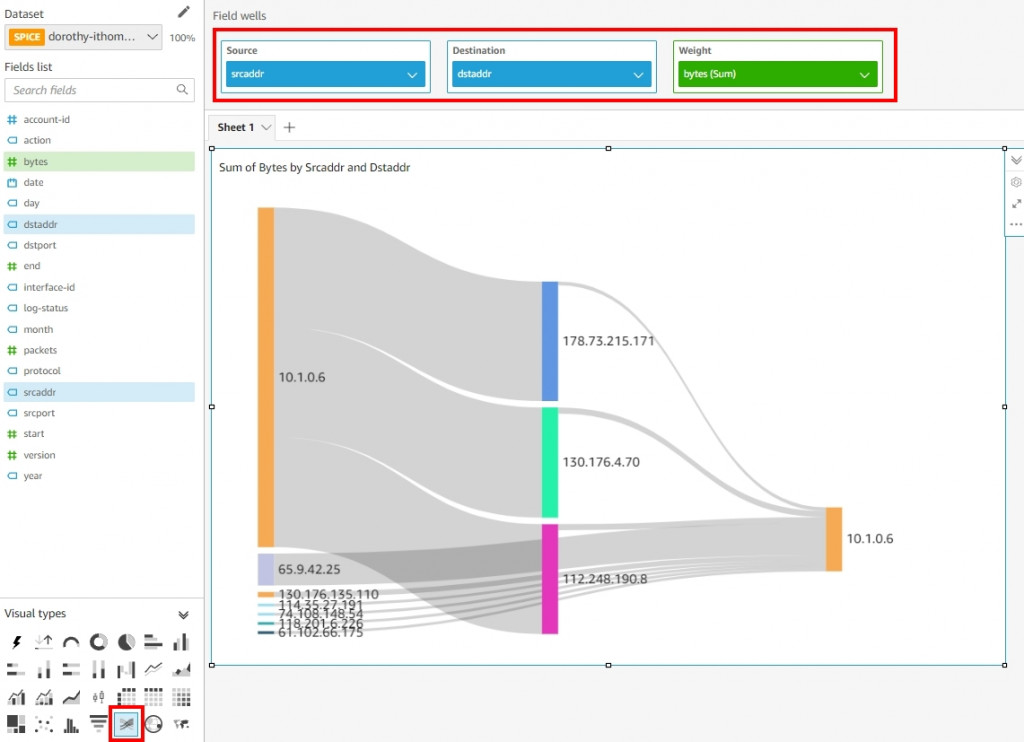The height and width of the screenshot is (742, 1024).
Task: Choose the histogram visual type
Action: click(x=71, y=724)
